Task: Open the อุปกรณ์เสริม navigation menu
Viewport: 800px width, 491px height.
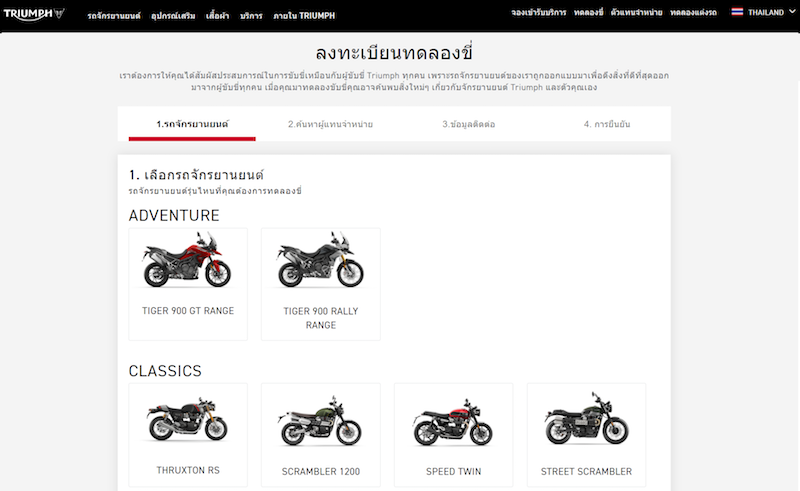Action: pyautogui.click(x=173, y=16)
